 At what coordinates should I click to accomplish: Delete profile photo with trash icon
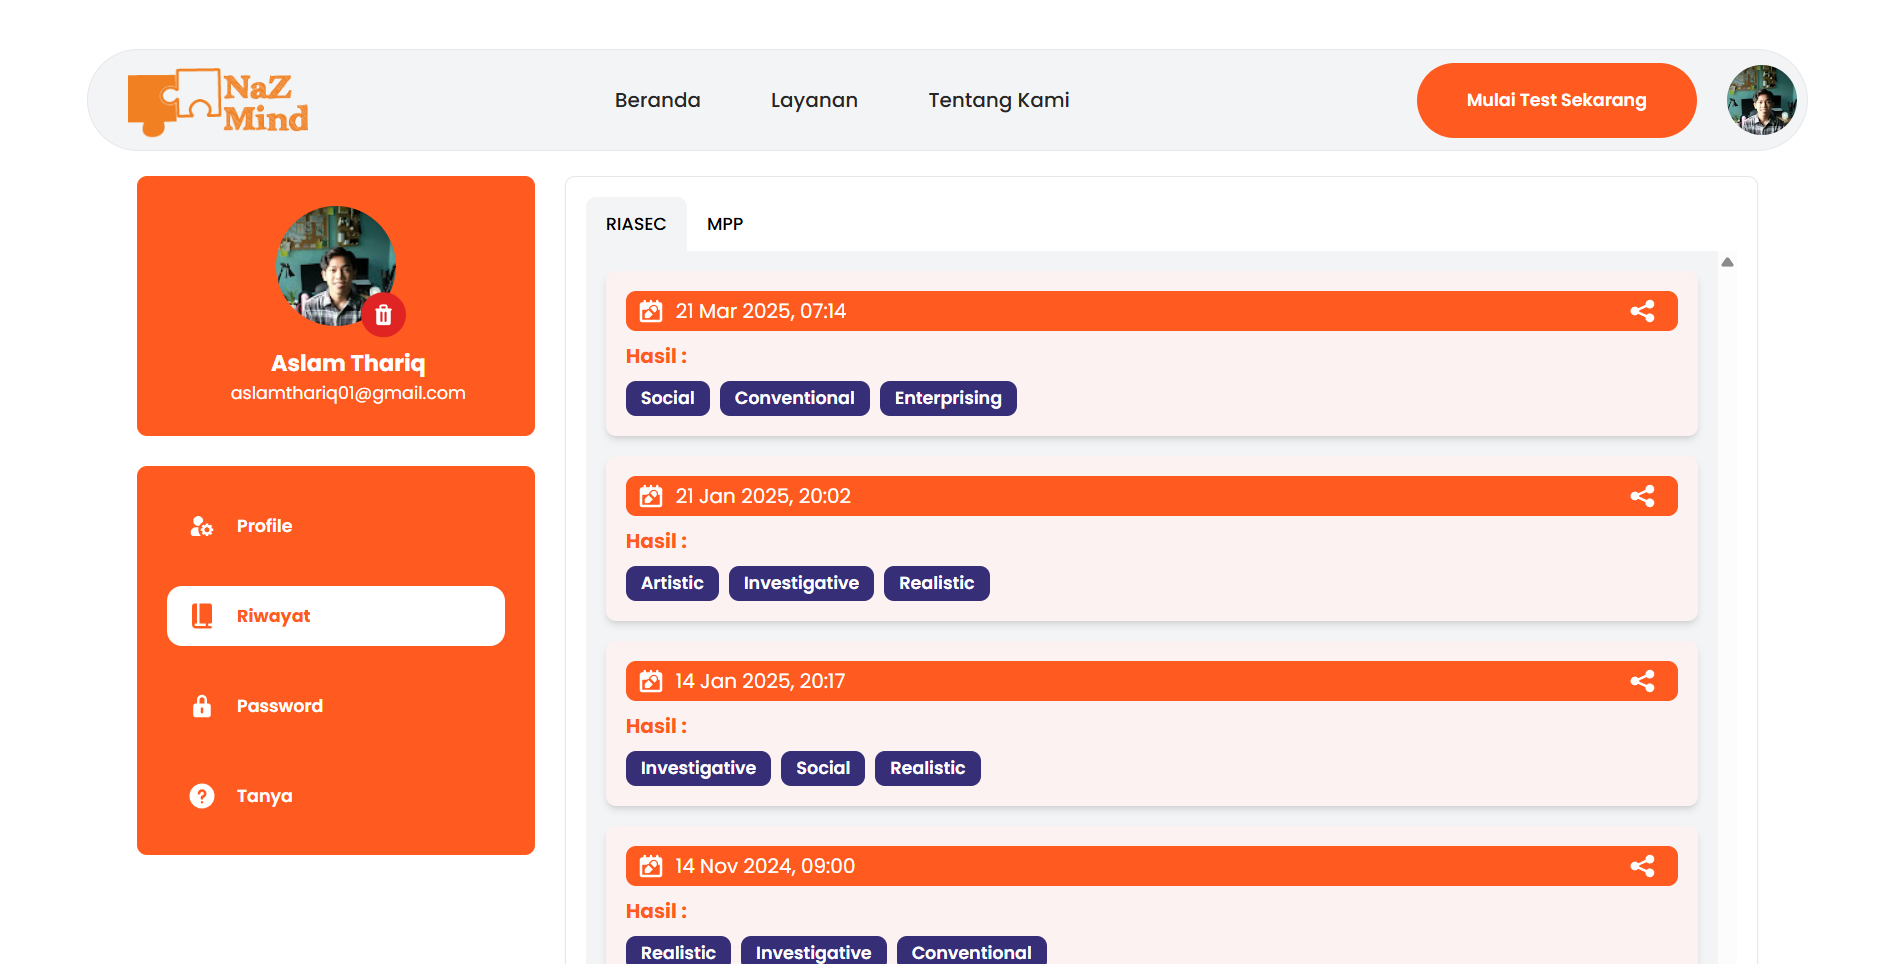pos(383,315)
